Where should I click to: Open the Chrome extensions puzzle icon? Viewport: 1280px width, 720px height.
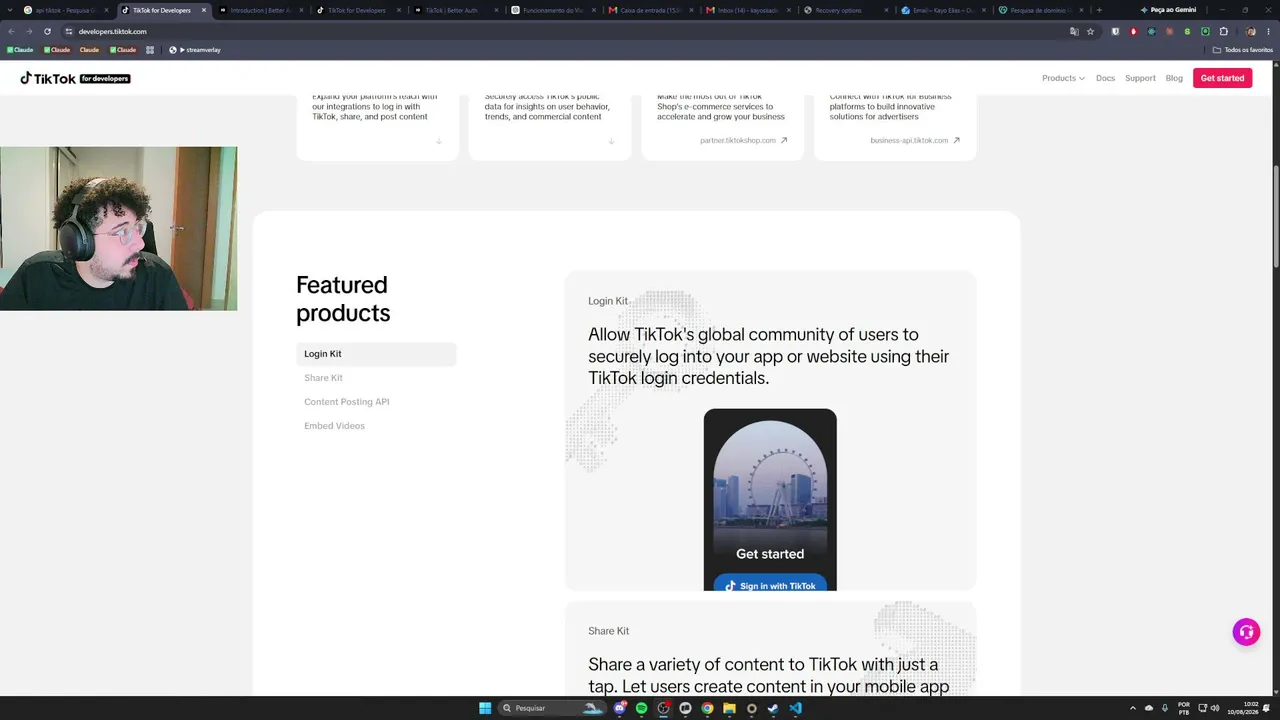[x=1223, y=31]
